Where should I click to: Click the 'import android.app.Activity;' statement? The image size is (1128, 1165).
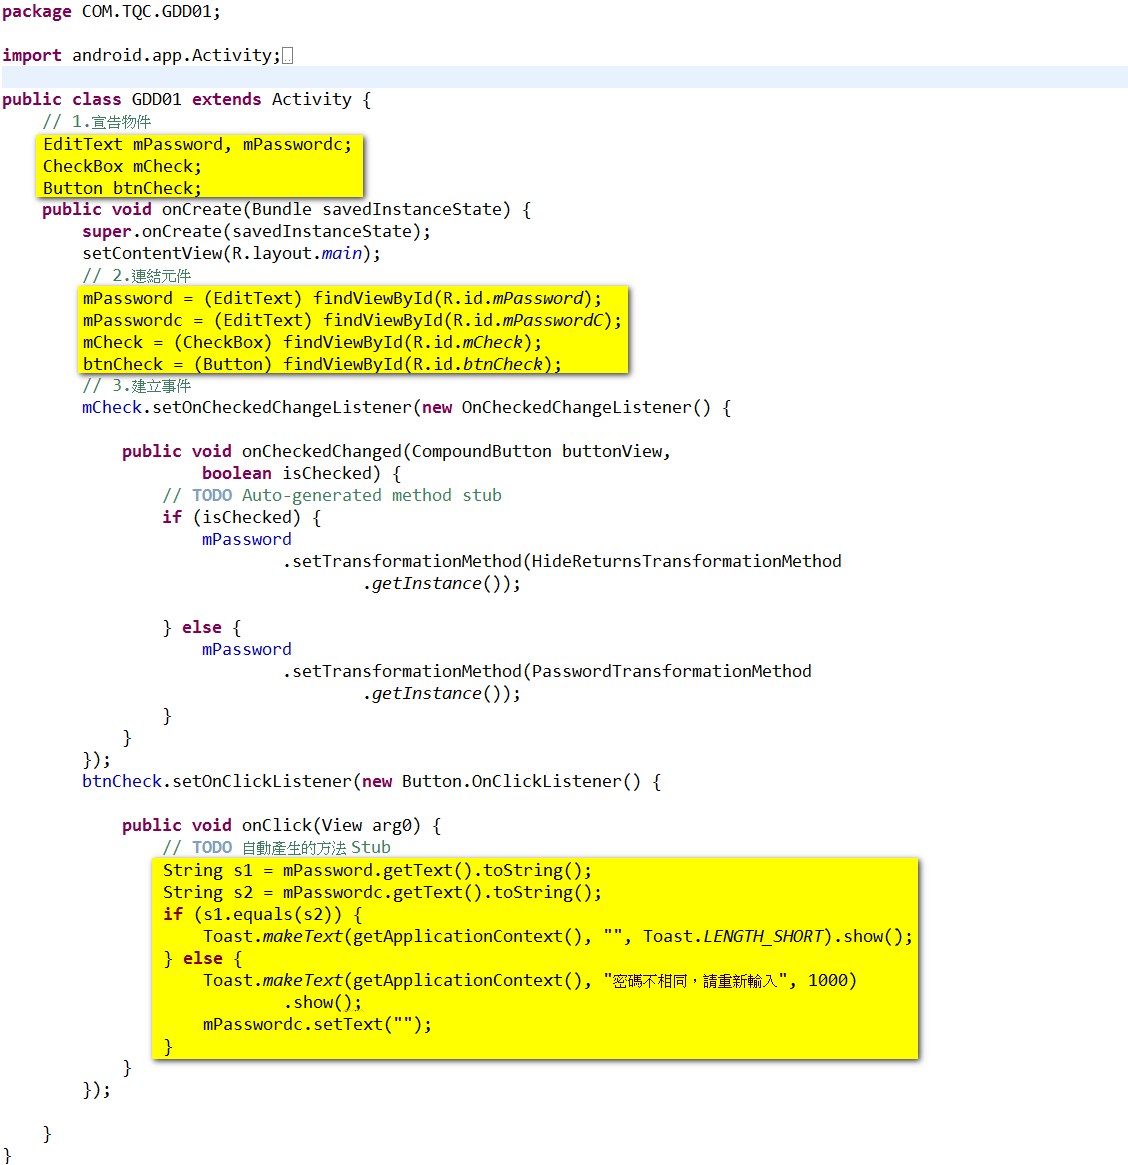141,56
